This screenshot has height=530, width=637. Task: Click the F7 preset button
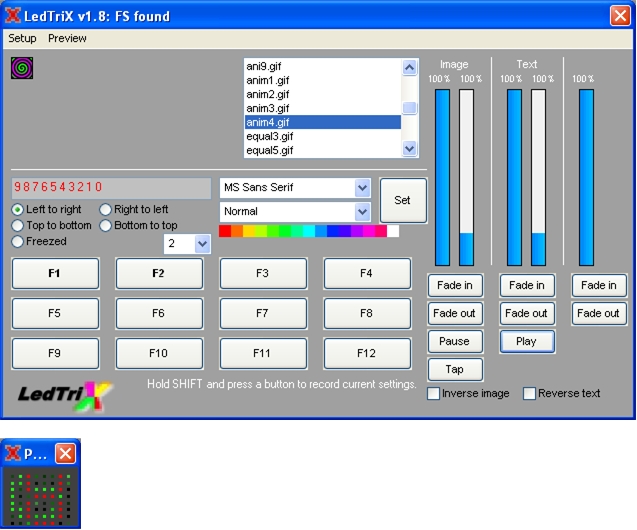pos(263,314)
